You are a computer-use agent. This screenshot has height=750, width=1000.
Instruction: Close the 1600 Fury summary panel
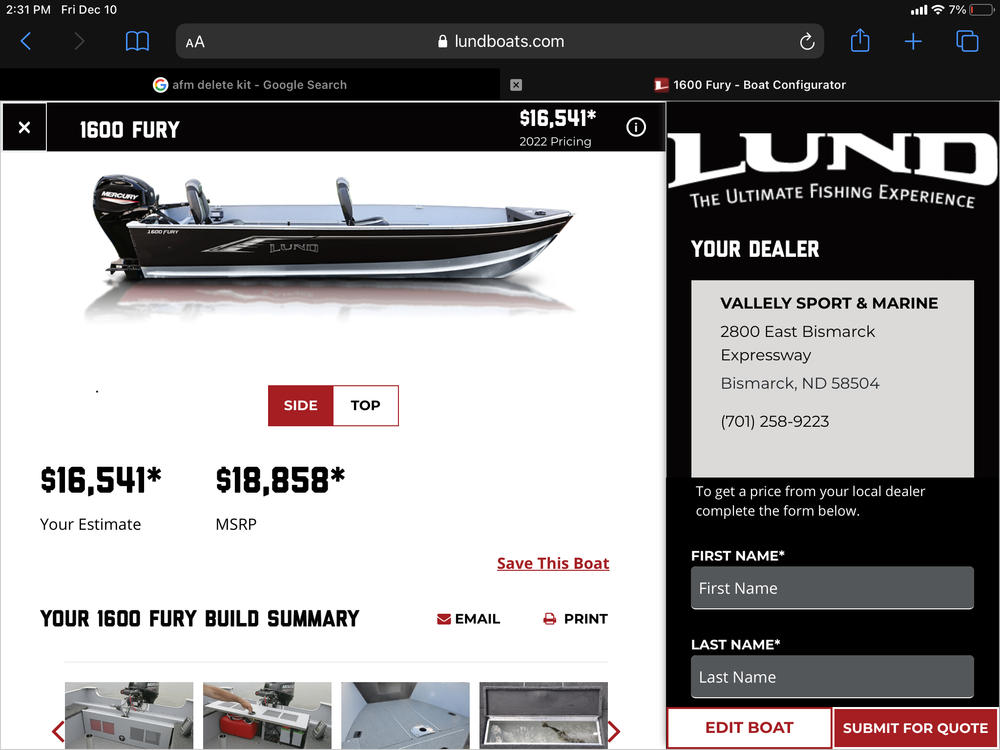(24, 128)
